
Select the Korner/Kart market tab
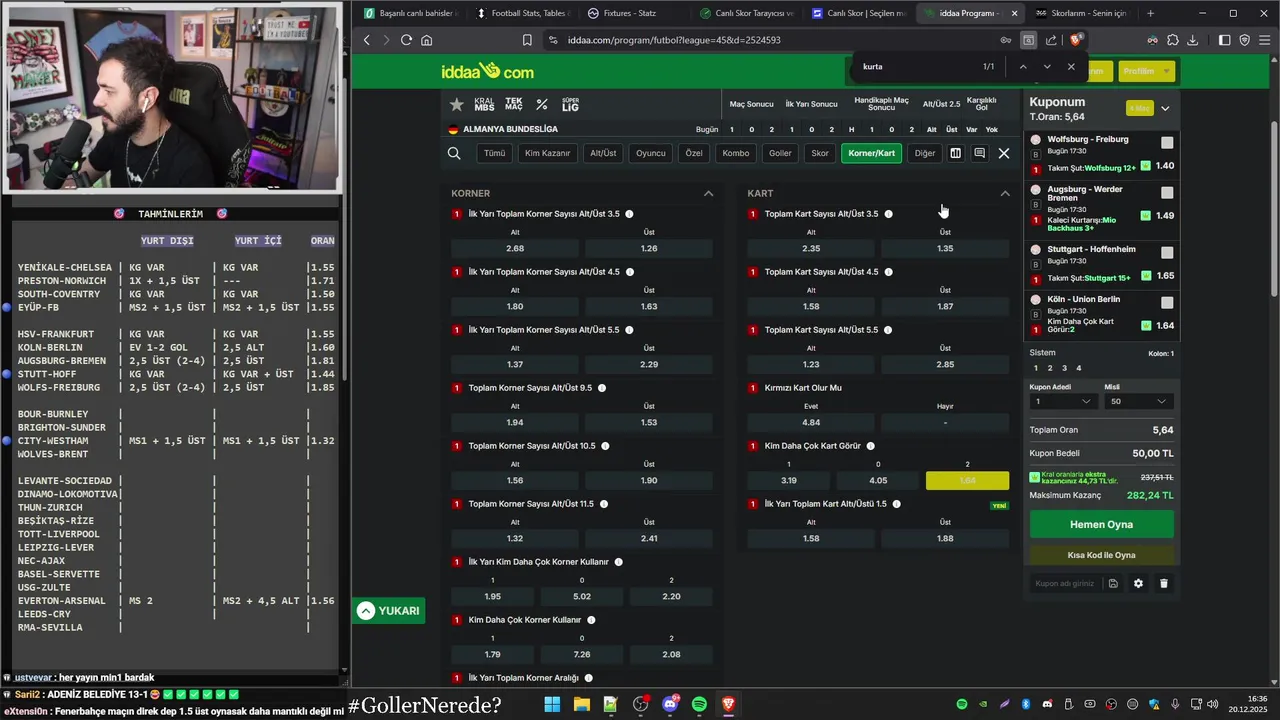click(x=871, y=153)
